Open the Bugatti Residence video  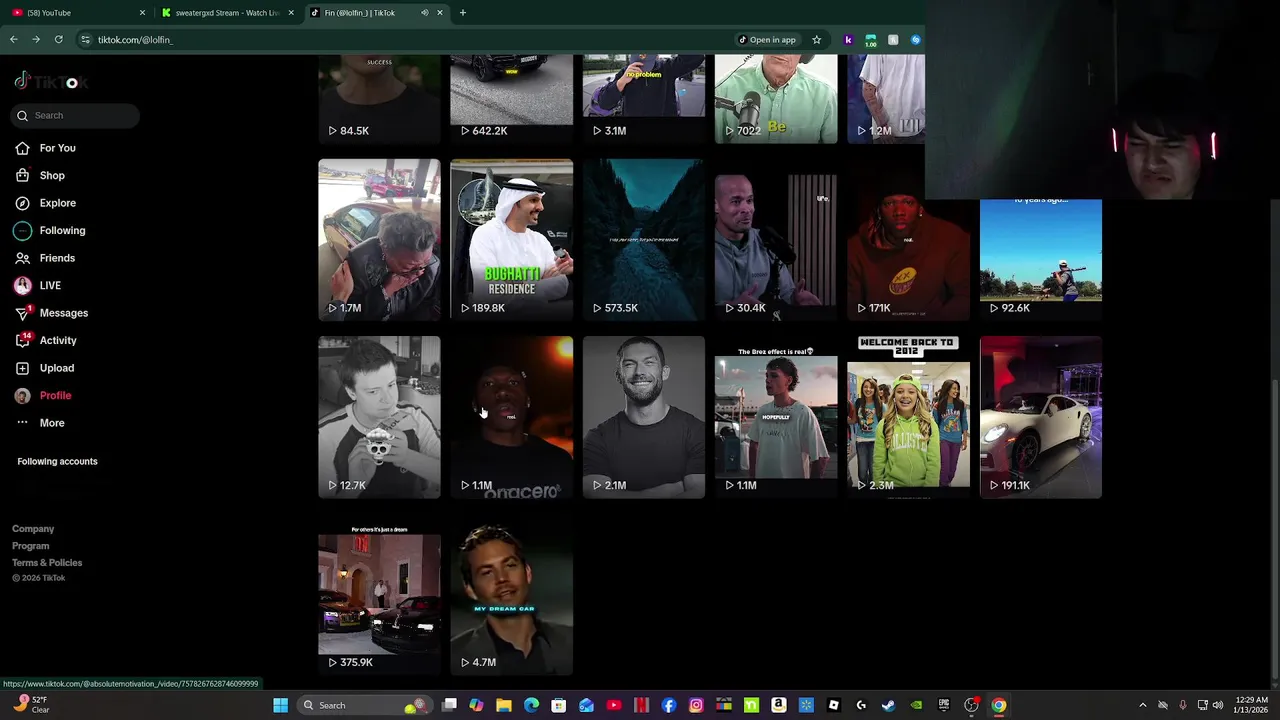click(x=511, y=240)
